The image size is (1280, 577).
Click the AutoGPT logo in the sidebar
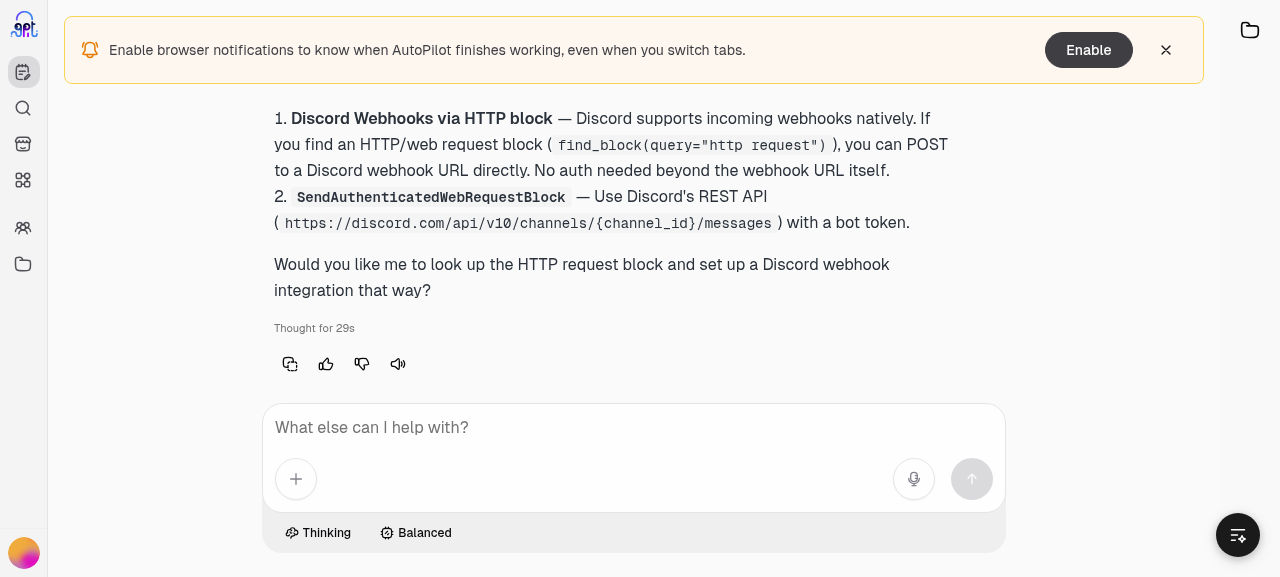click(24, 25)
